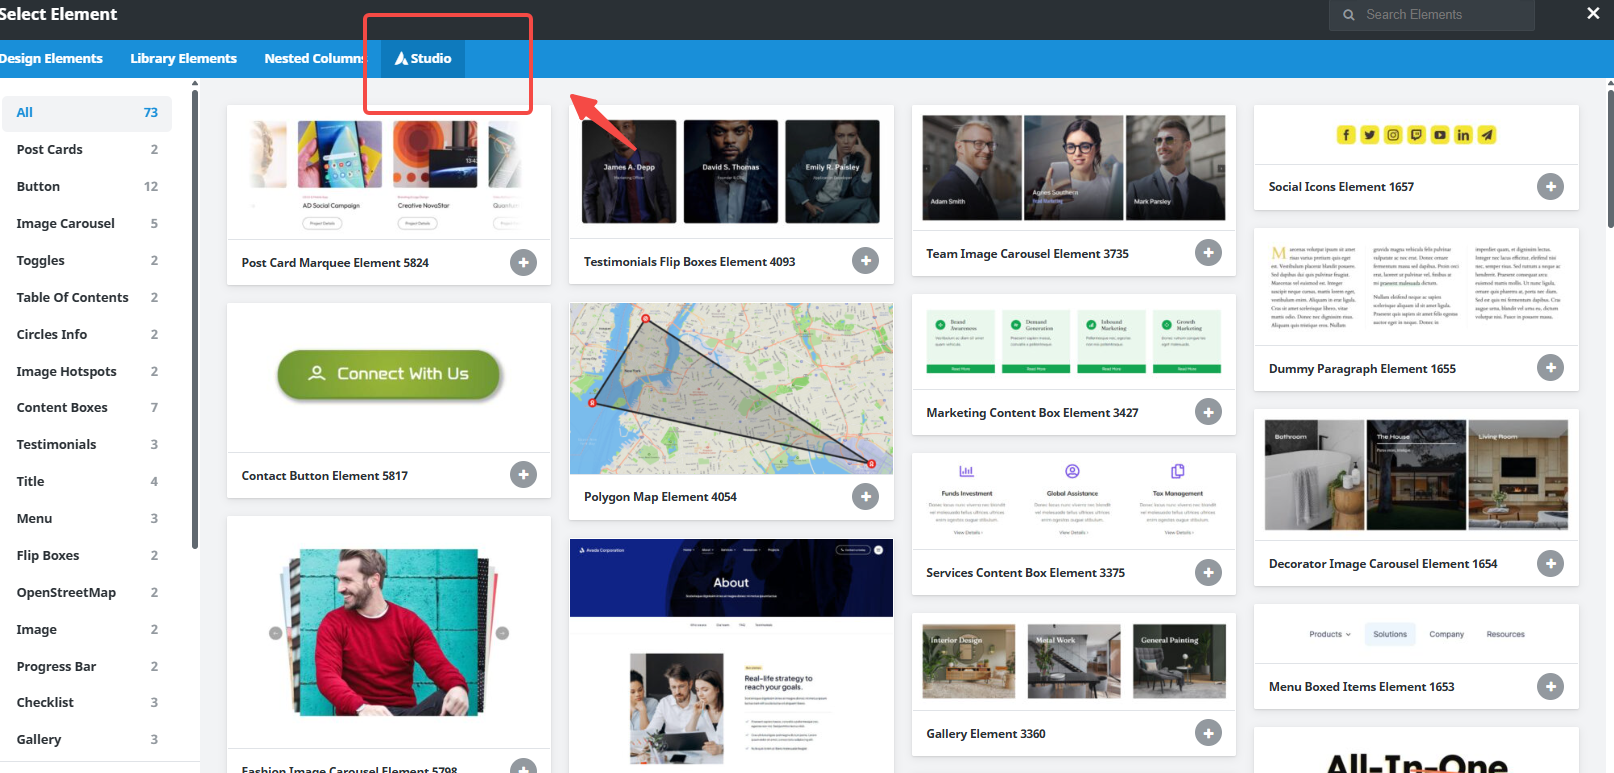Click the fashion carousel left arrow
Screen dimensions: 1614x773
pos(276,633)
